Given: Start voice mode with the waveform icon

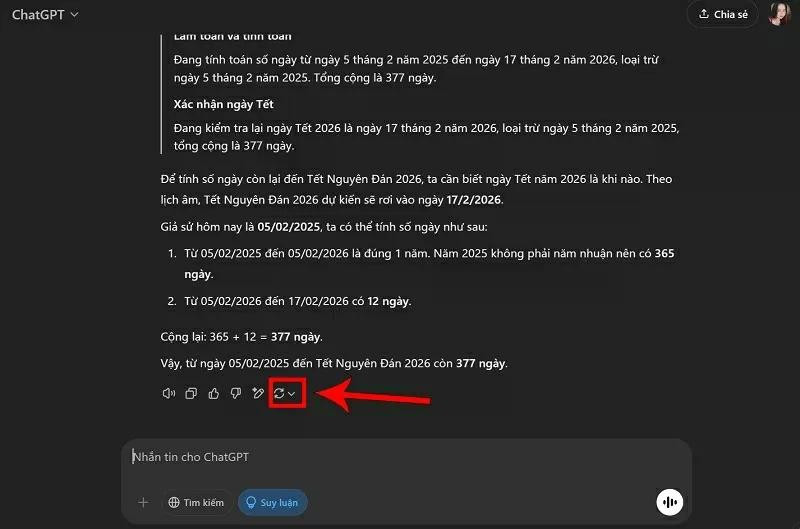Looking at the screenshot, I should click(x=669, y=502).
